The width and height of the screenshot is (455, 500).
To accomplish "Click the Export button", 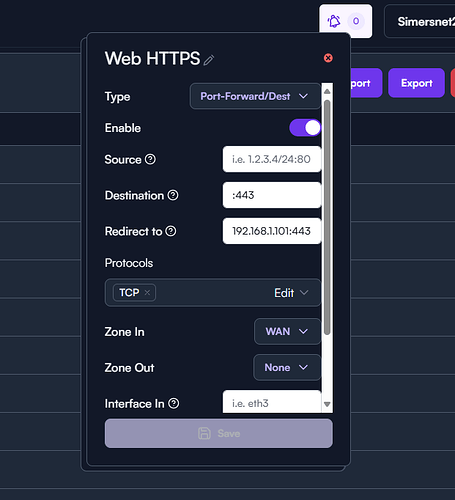I will (416, 83).
